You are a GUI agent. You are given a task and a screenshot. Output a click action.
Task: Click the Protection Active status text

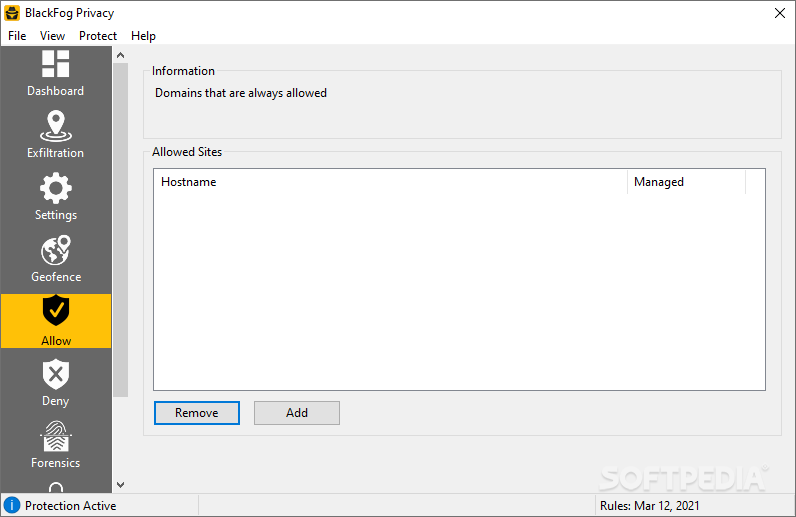coord(71,506)
